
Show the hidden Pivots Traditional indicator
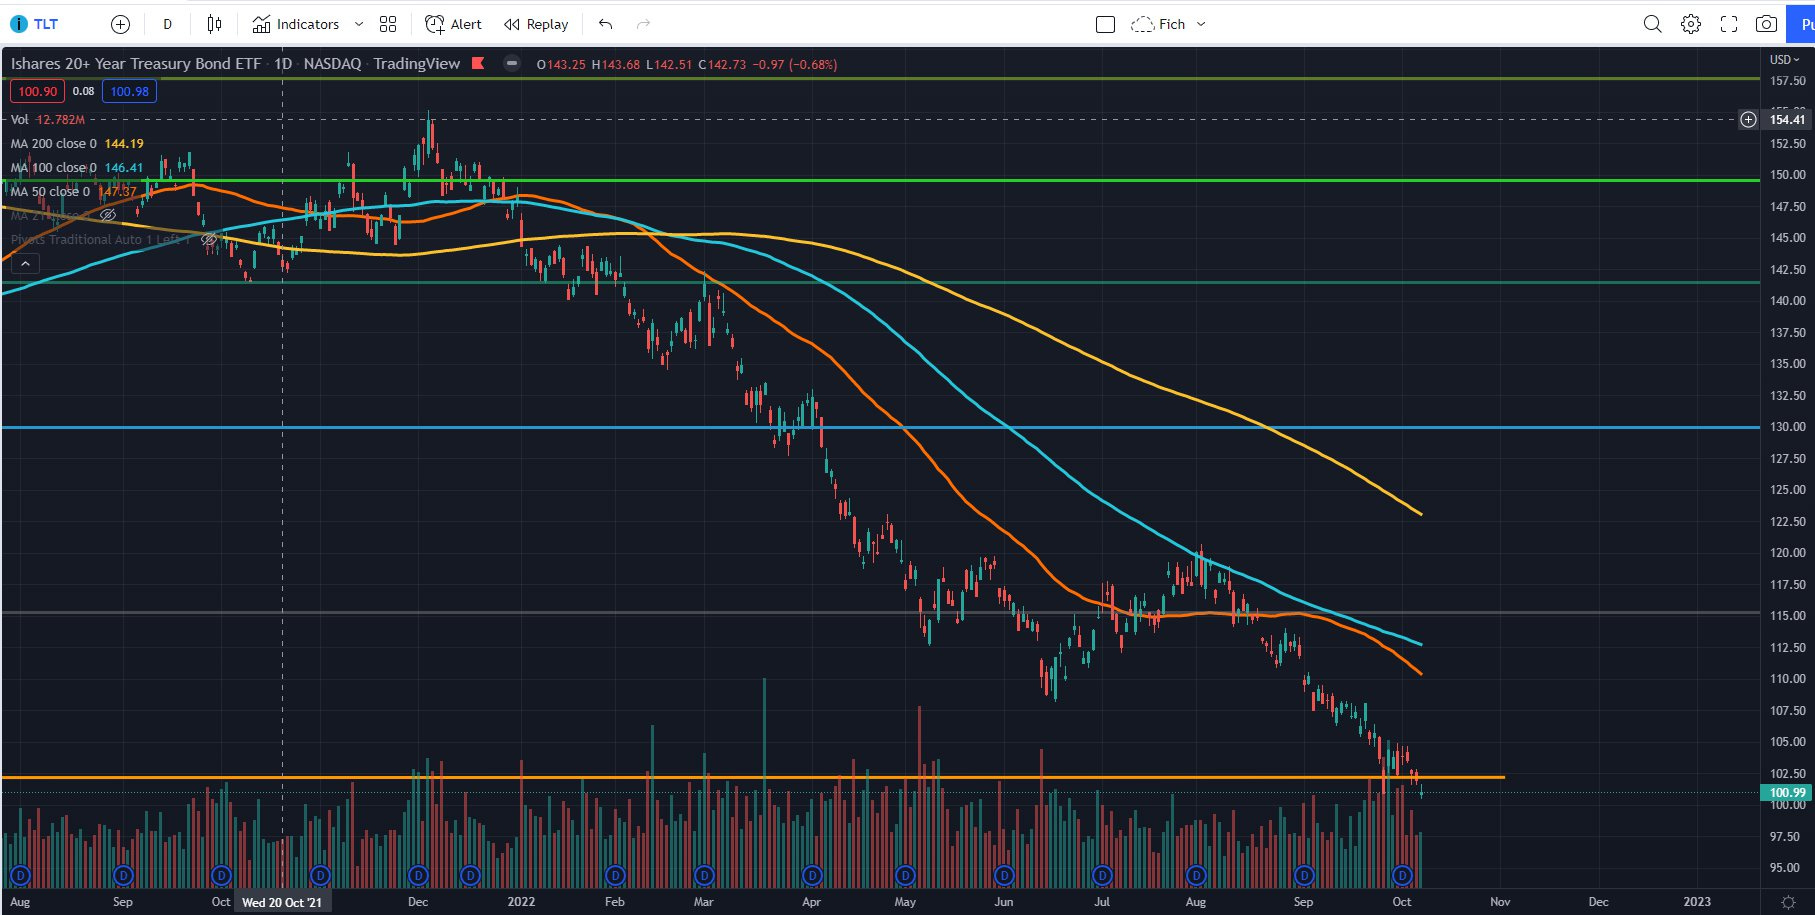[208, 239]
